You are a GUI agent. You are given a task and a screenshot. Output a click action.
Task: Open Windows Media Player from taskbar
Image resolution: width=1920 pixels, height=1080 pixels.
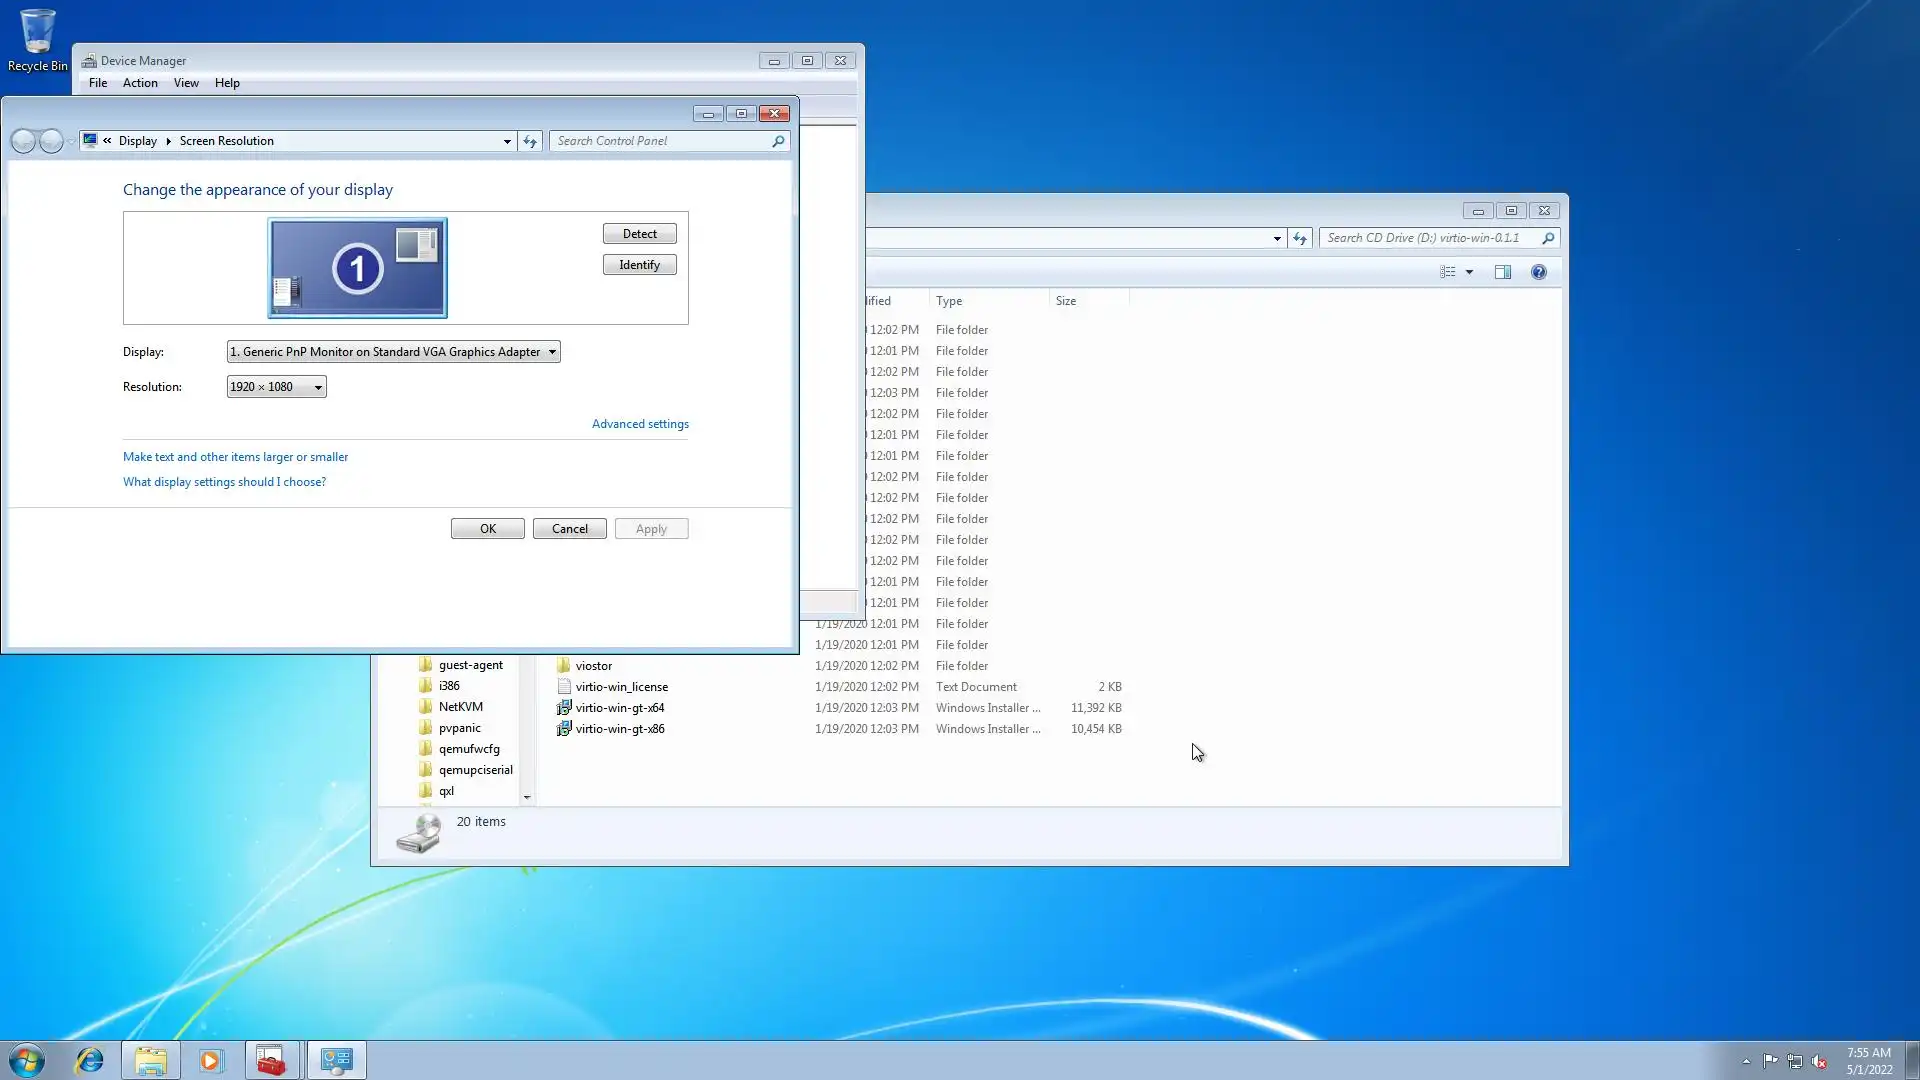(x=211, y=1060)
